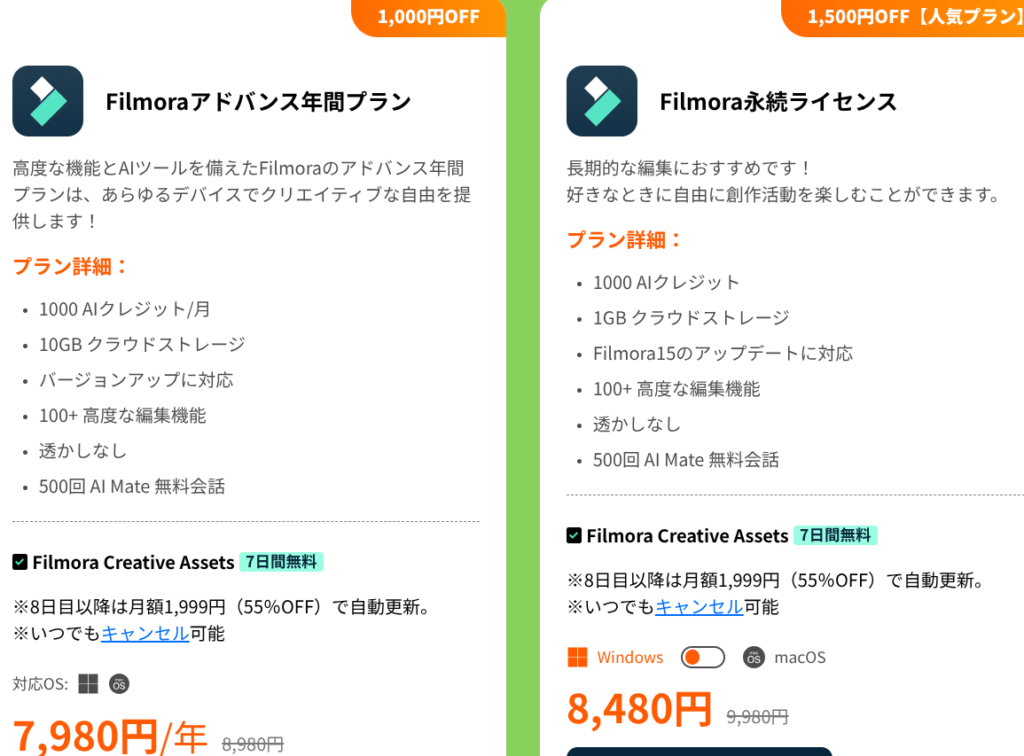Toggle the Windows/macOS switch
Screen dimensions: 1024x756
702,657
